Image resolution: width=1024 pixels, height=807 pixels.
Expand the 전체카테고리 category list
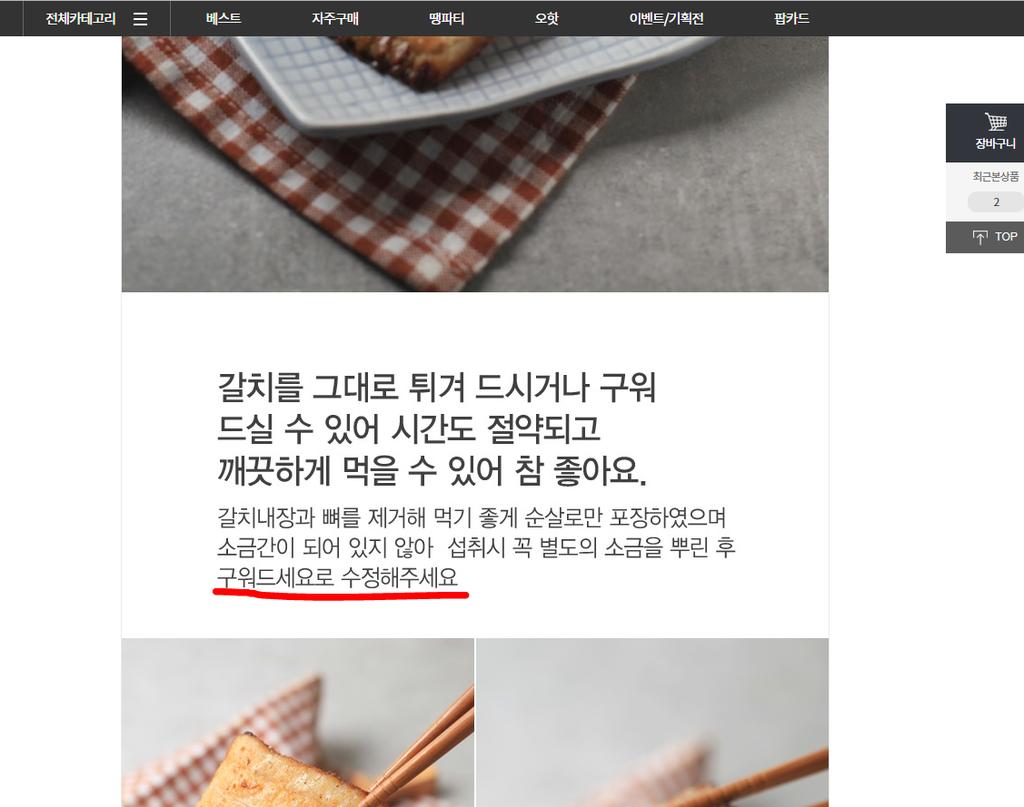[x=80, y=18]
